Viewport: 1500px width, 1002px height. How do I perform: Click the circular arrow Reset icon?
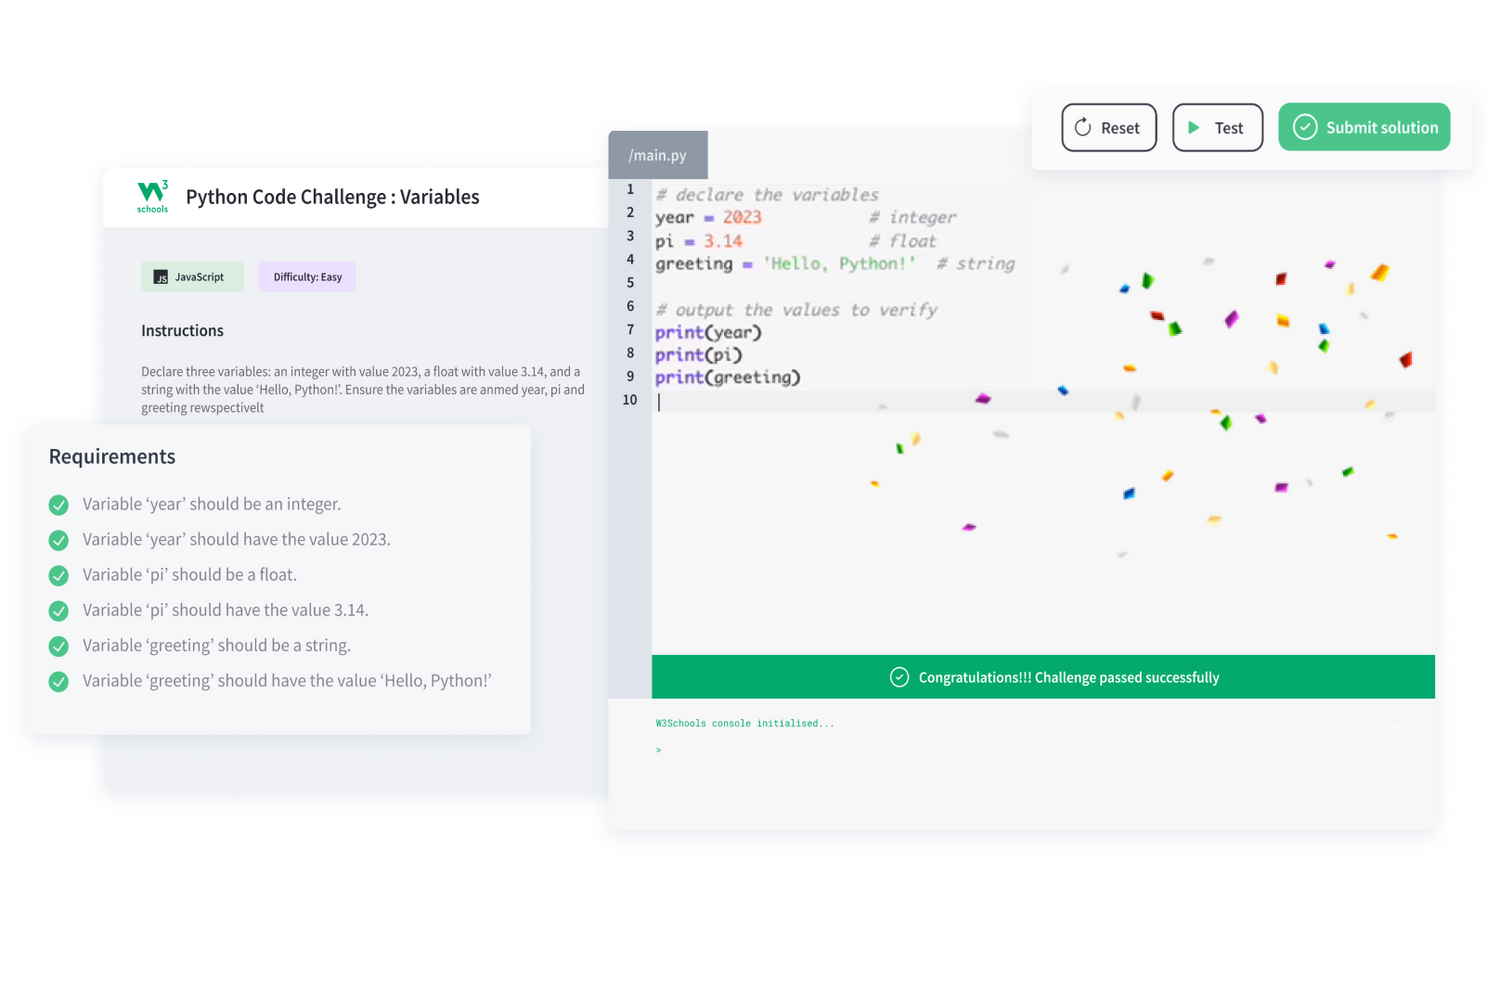pos(1083,128)
